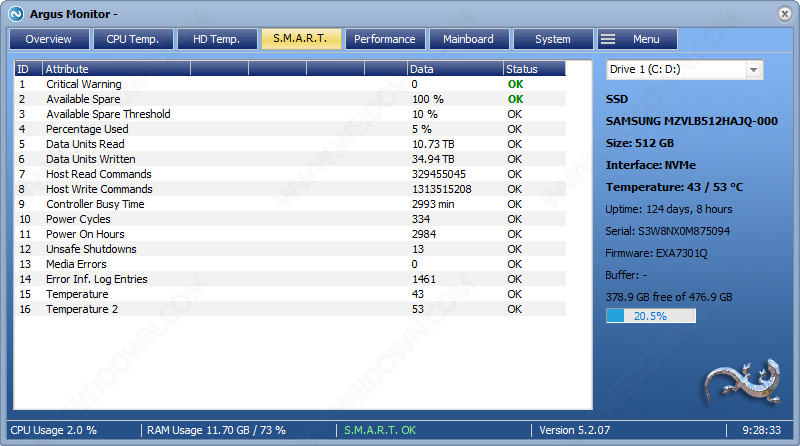The image size is (800, 446).
Task: Click the 329455045 data value
Action: [x=439, y=174]
